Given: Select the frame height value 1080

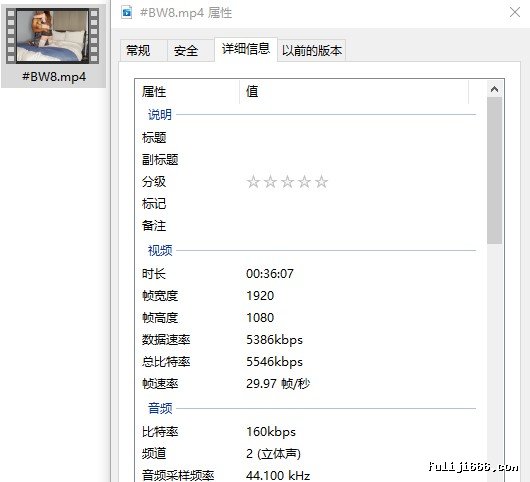Looking at the screenshot, I should (260, 318).
